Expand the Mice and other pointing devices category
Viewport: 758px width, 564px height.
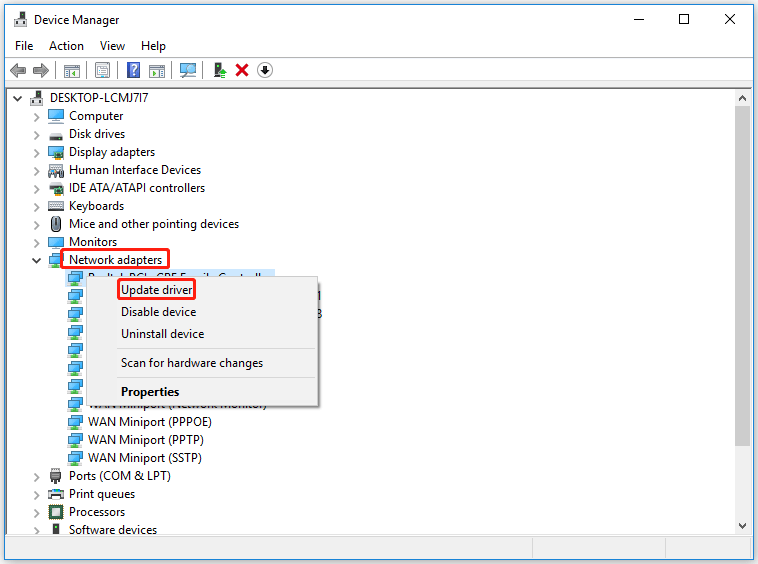coord(36,225)
